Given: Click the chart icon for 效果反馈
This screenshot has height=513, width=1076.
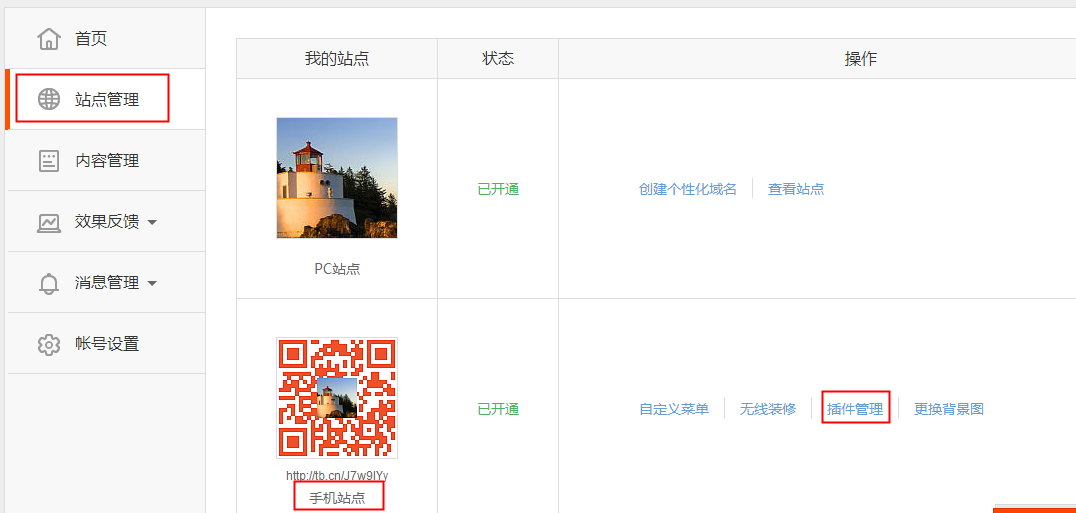Looking at the screenshot, I should (48, 222).
